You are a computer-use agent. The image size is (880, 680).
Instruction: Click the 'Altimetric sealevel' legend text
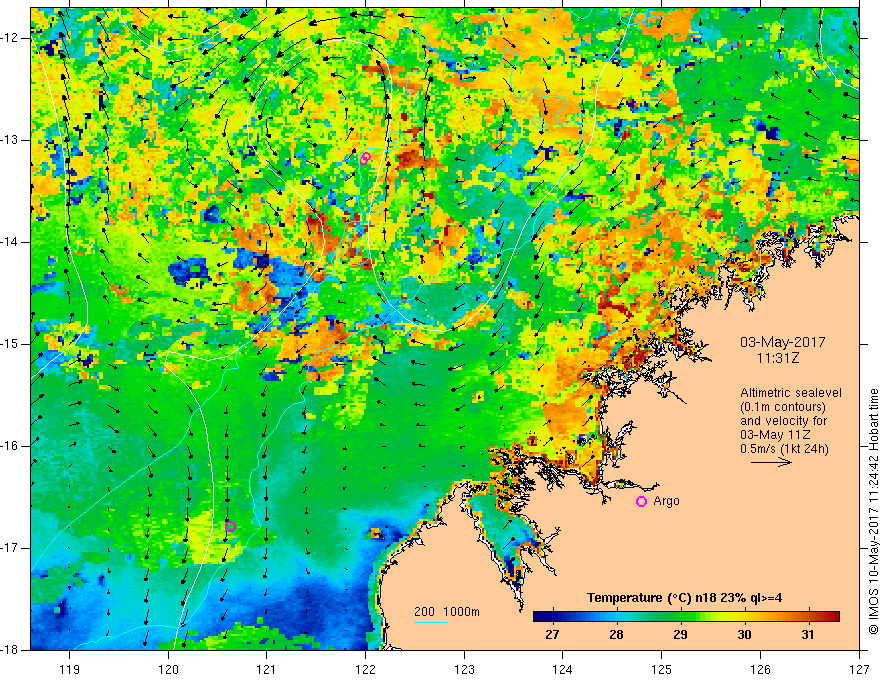(x=791, y=393)
